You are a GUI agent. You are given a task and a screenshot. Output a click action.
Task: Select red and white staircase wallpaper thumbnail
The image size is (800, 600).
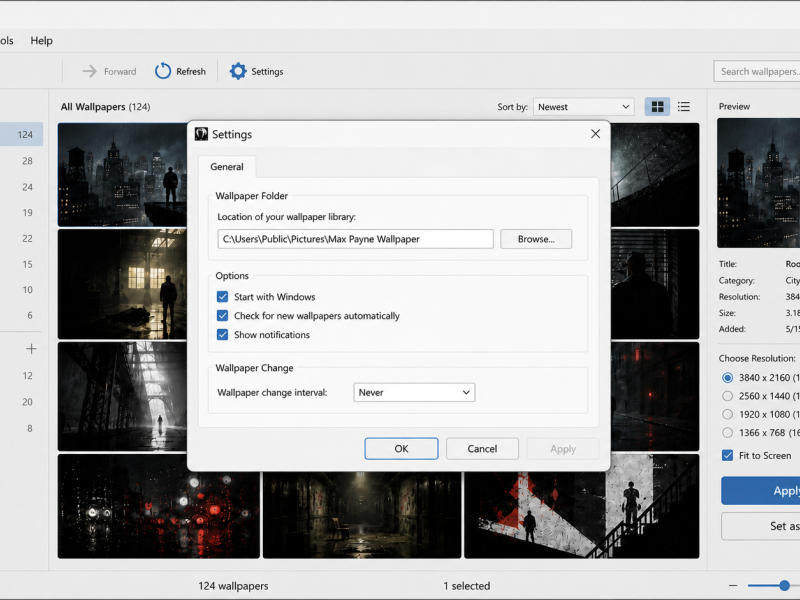[x=582, y=507]
